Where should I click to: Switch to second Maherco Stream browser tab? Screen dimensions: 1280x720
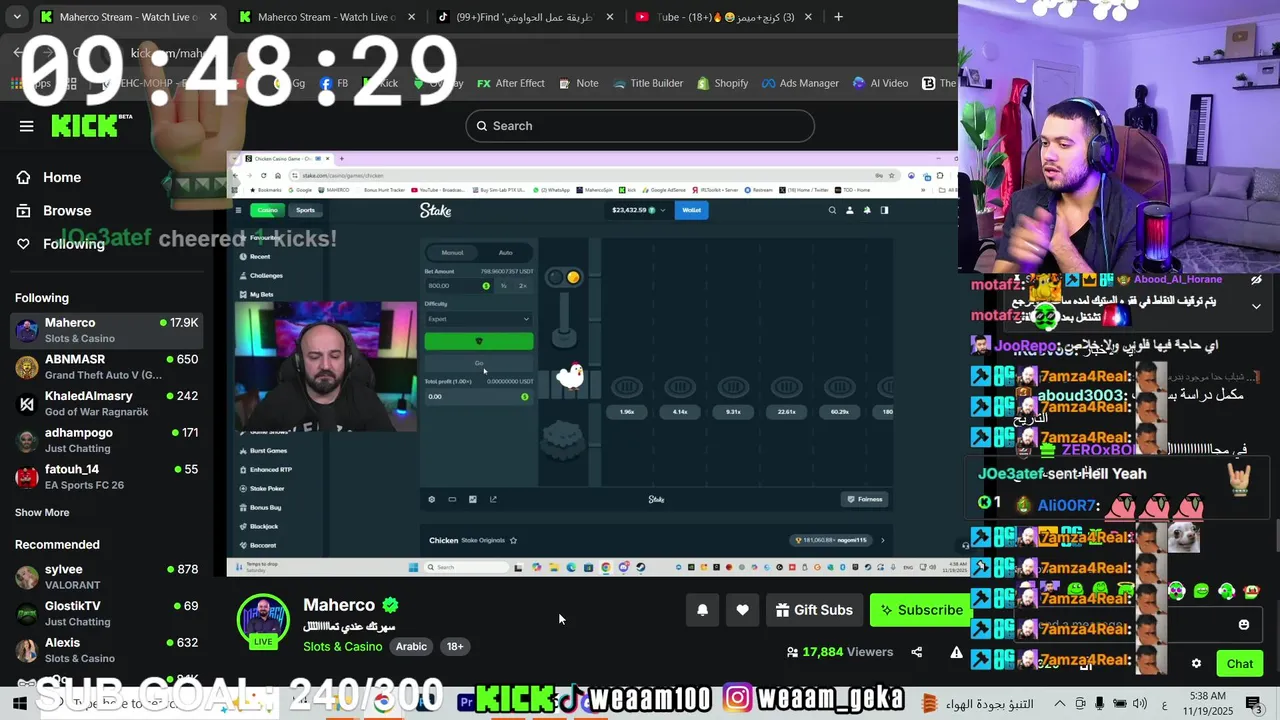[327, 17]
